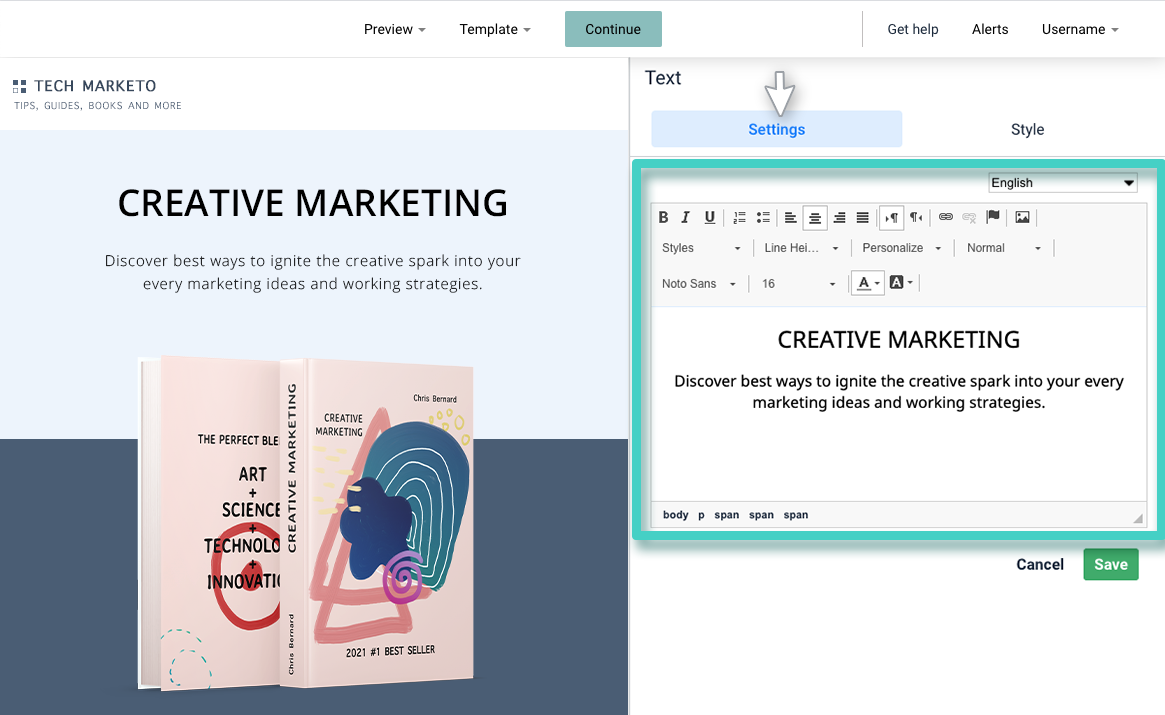The width and height of the screenshot is (1165, 715).
Task: Set left-to-right text direction
Action: click(x=892, y=217)
